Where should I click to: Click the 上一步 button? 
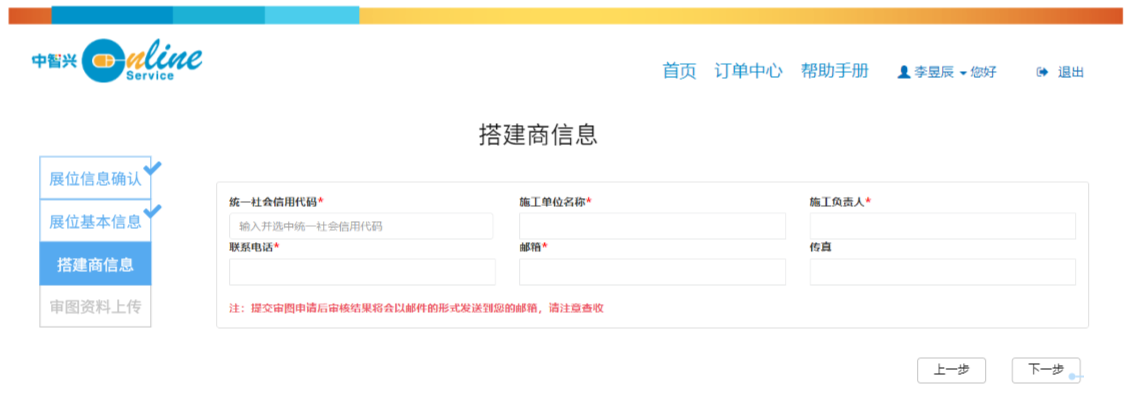(951, 370)
